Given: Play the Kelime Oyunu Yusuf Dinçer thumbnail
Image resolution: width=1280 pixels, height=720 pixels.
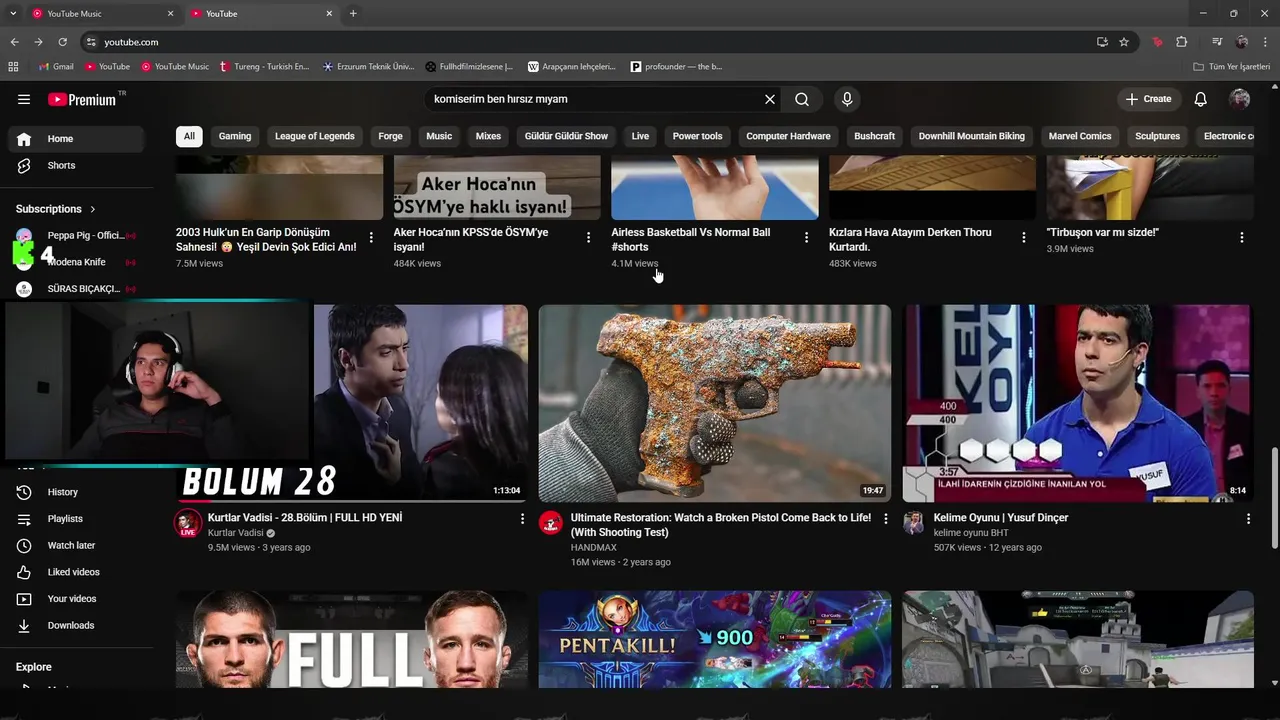Looking at the screenshot, I should [x=1078, y=403].
